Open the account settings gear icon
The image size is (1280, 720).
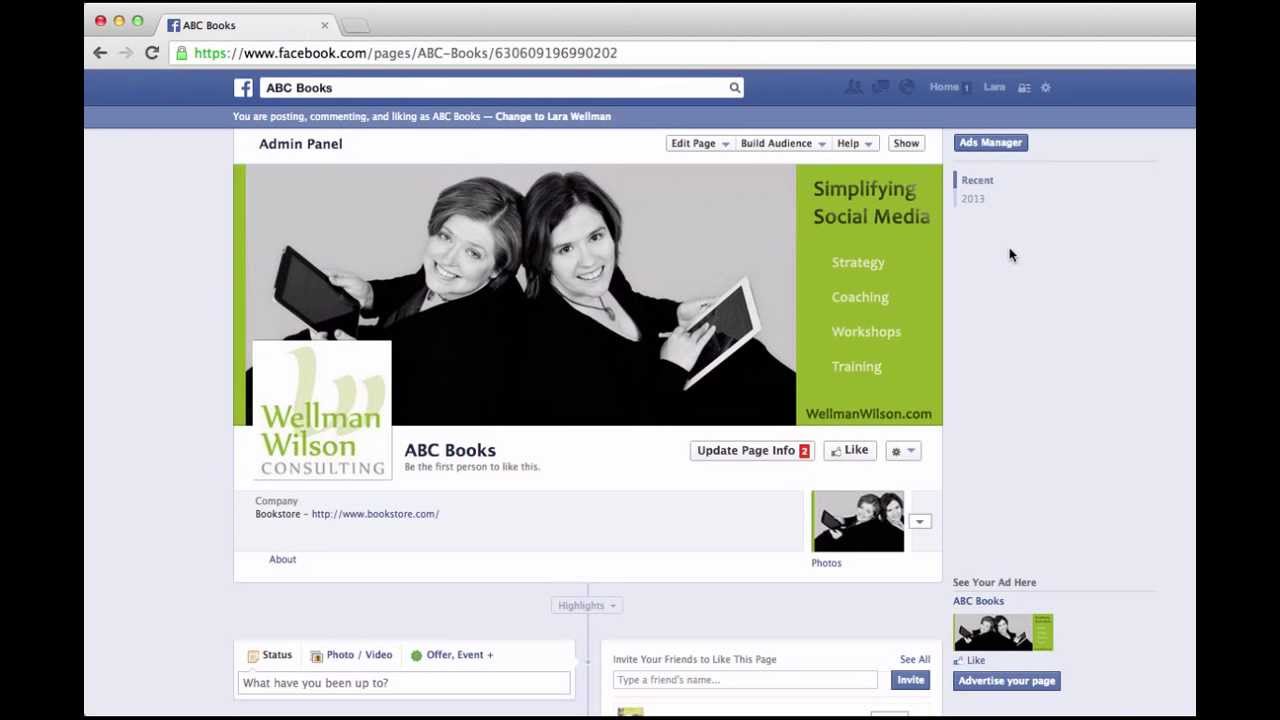coord(1045,88)
